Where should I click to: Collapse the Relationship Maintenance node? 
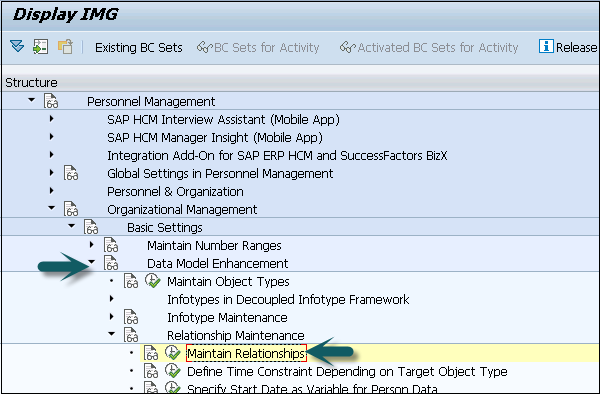[x=111, y=334]
